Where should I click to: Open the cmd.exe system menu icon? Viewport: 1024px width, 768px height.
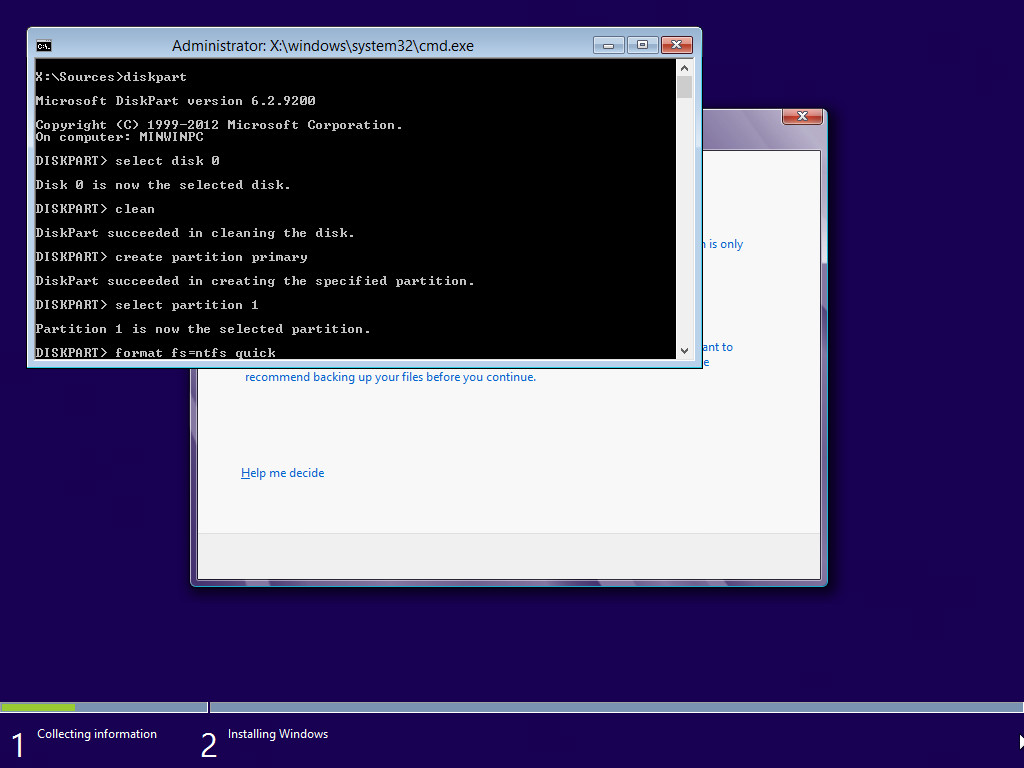(42, 45)
